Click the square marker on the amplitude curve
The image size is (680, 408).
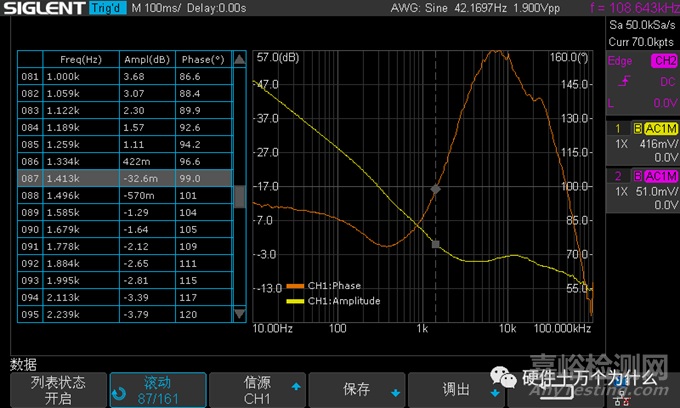tap(435, 244)
